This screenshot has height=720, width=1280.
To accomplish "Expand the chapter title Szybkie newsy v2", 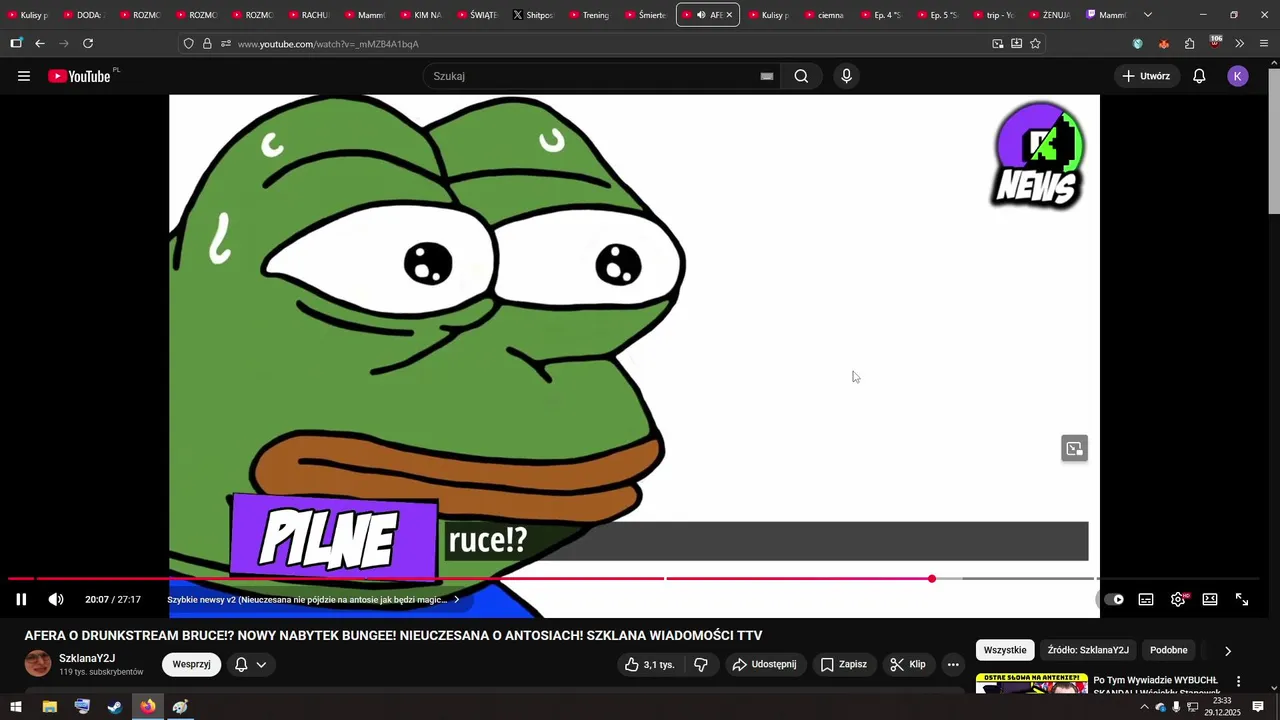I will (x=313, y=600).
